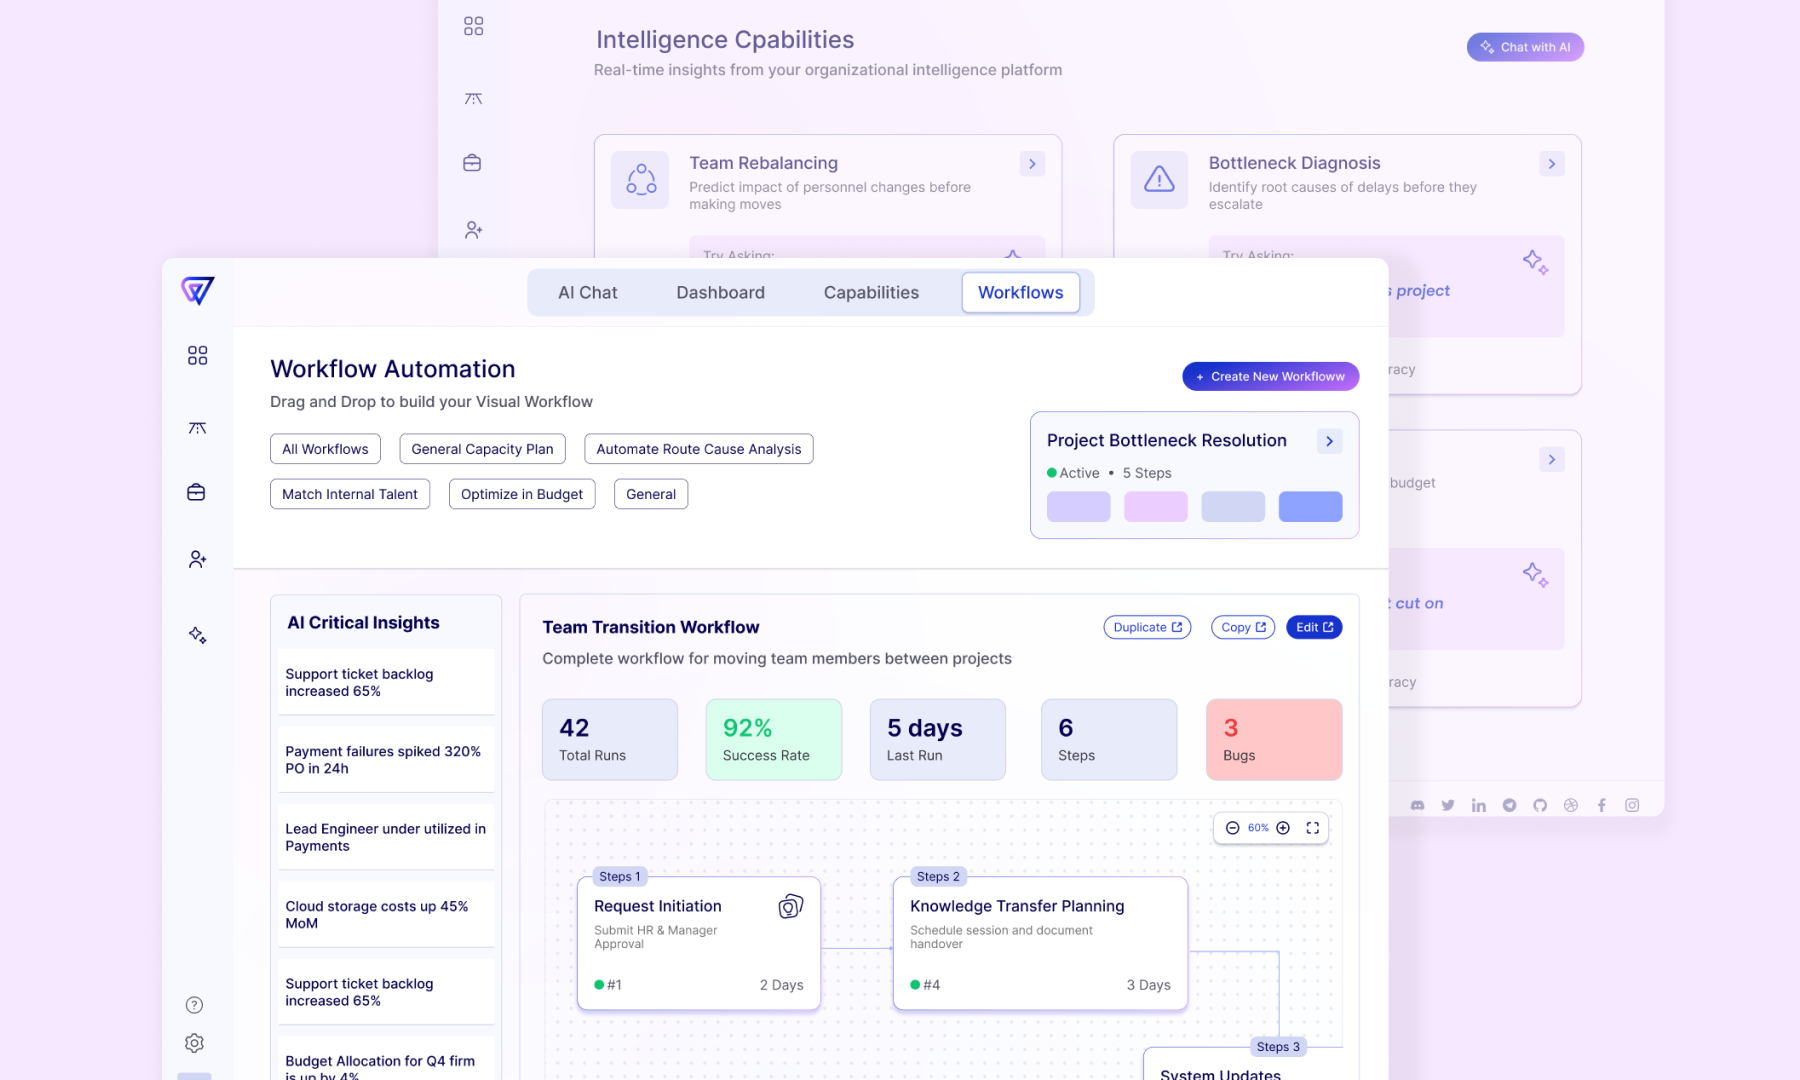Select the Knowledge Transfer Planning step node
1800x1080 pixels.
point(1040,944)
